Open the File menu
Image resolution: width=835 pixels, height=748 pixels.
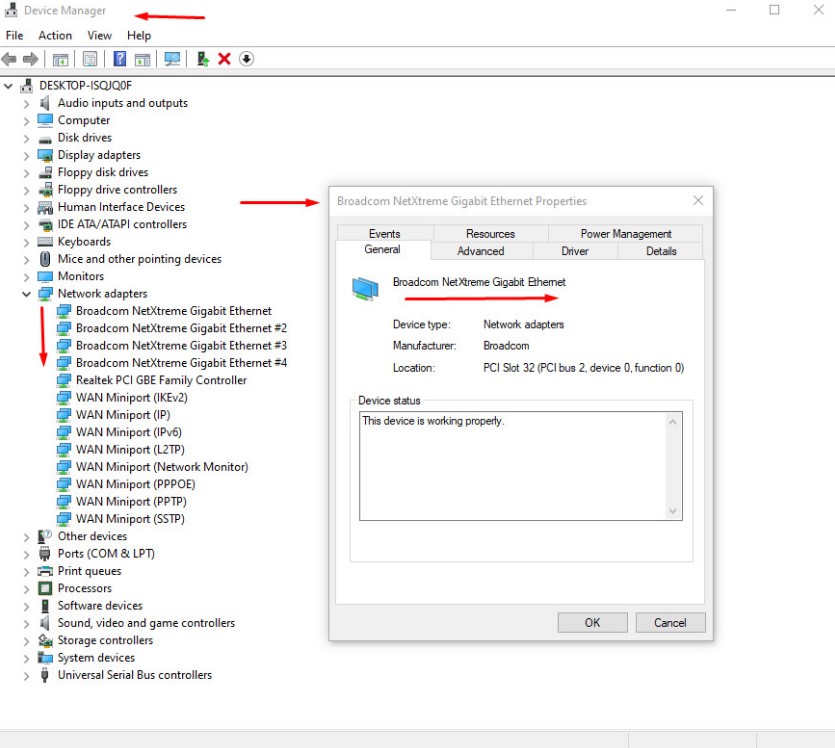pos(14,36)
